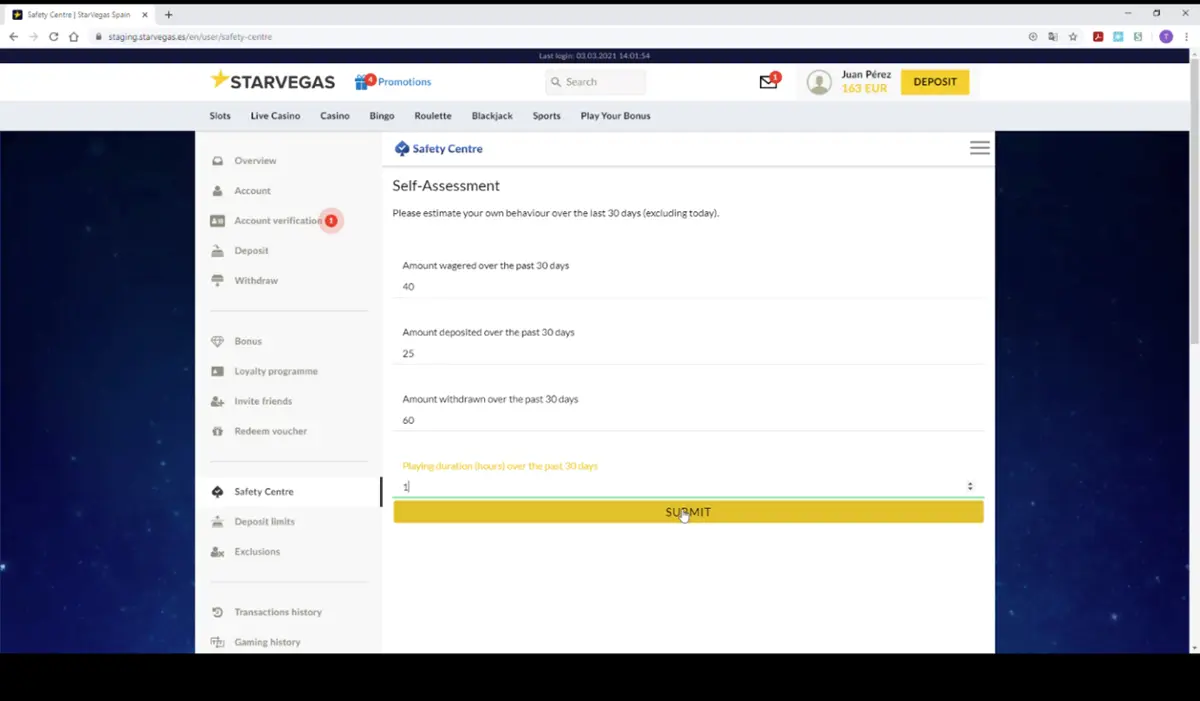Bookmark this page with star icon

pyautogui.click(x=1073, y=37)
